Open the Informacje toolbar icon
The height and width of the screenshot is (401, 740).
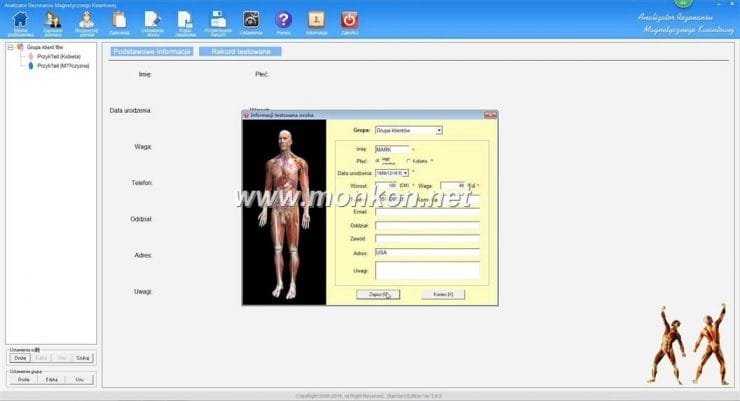pos(316,20)
